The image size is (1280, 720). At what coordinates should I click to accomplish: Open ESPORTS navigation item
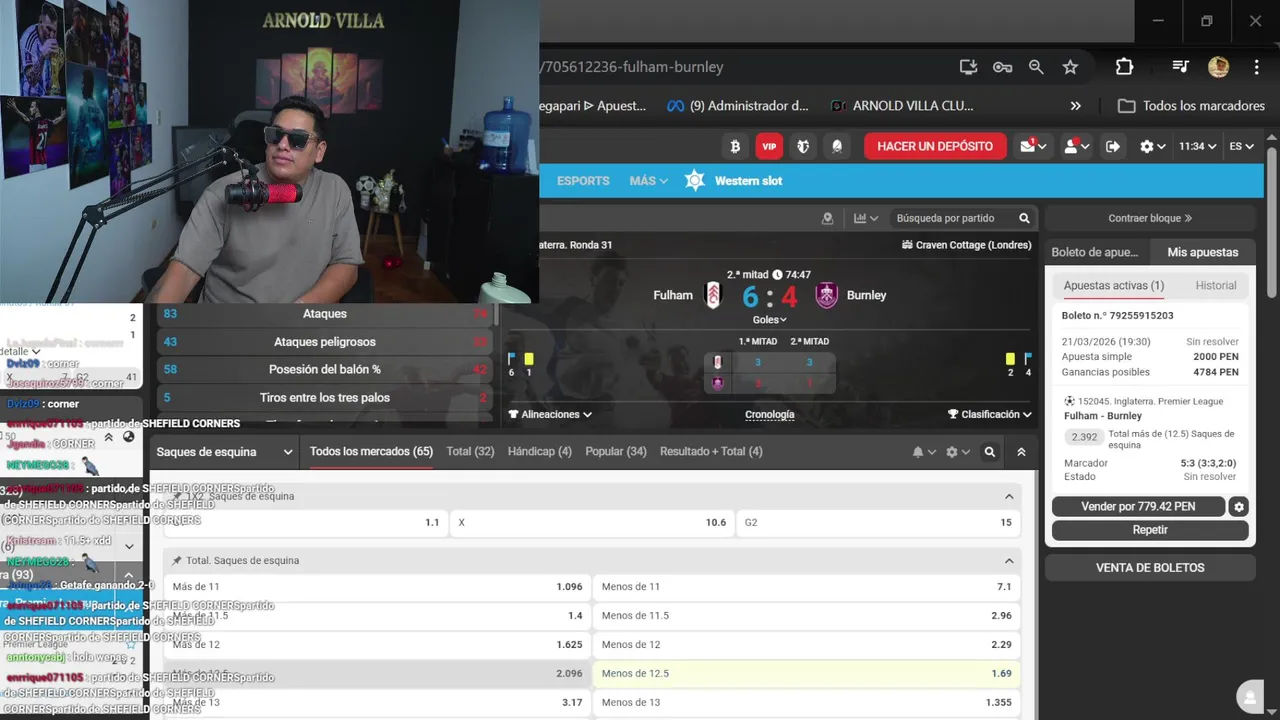tap(583, 181)
